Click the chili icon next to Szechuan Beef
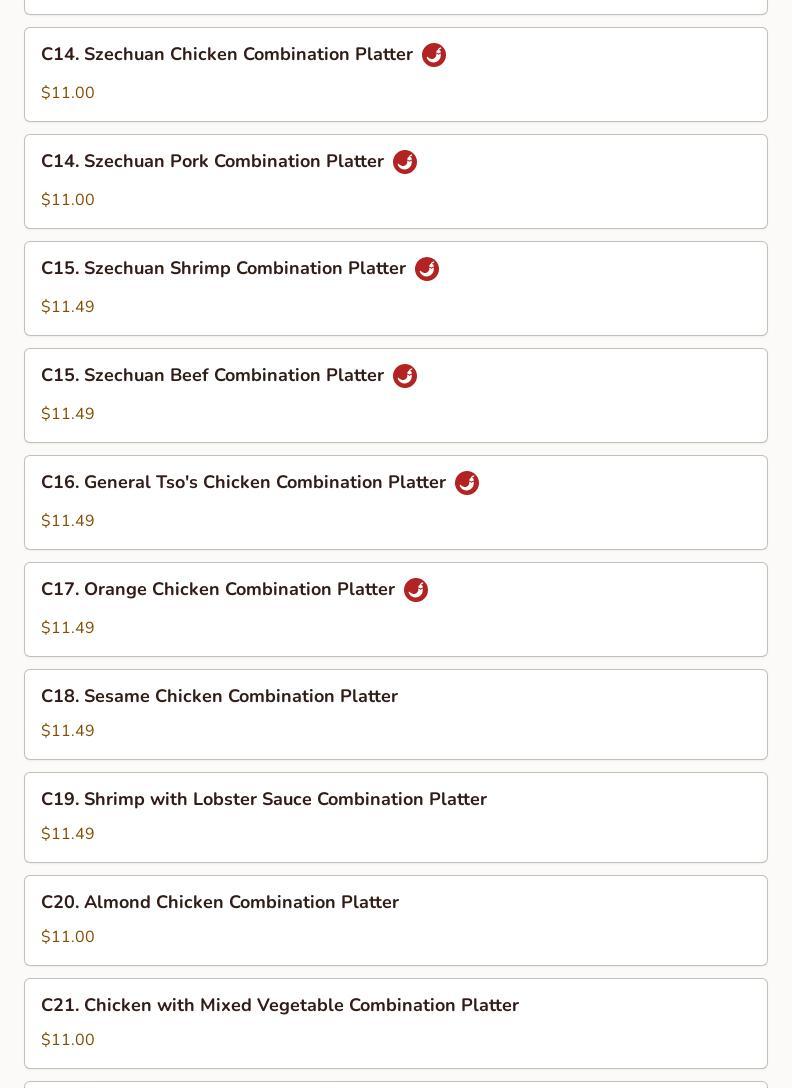Screen dimensions: 792x1088 tap(405, 376)
